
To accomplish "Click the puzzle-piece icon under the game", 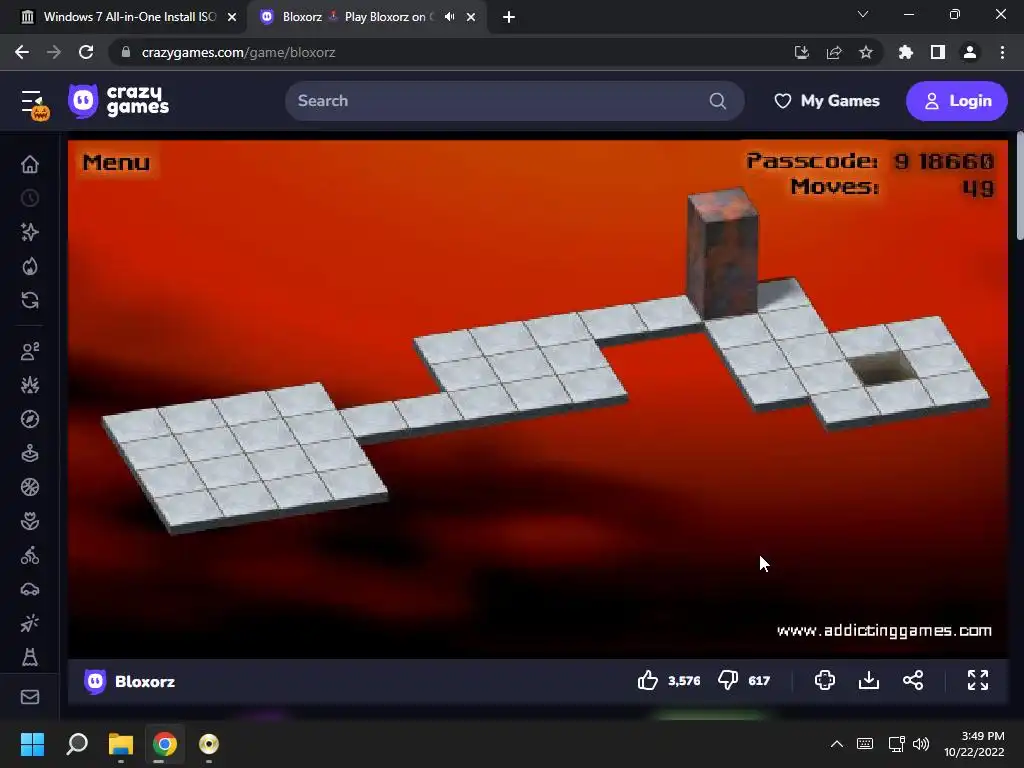I will tap(825, 680).
